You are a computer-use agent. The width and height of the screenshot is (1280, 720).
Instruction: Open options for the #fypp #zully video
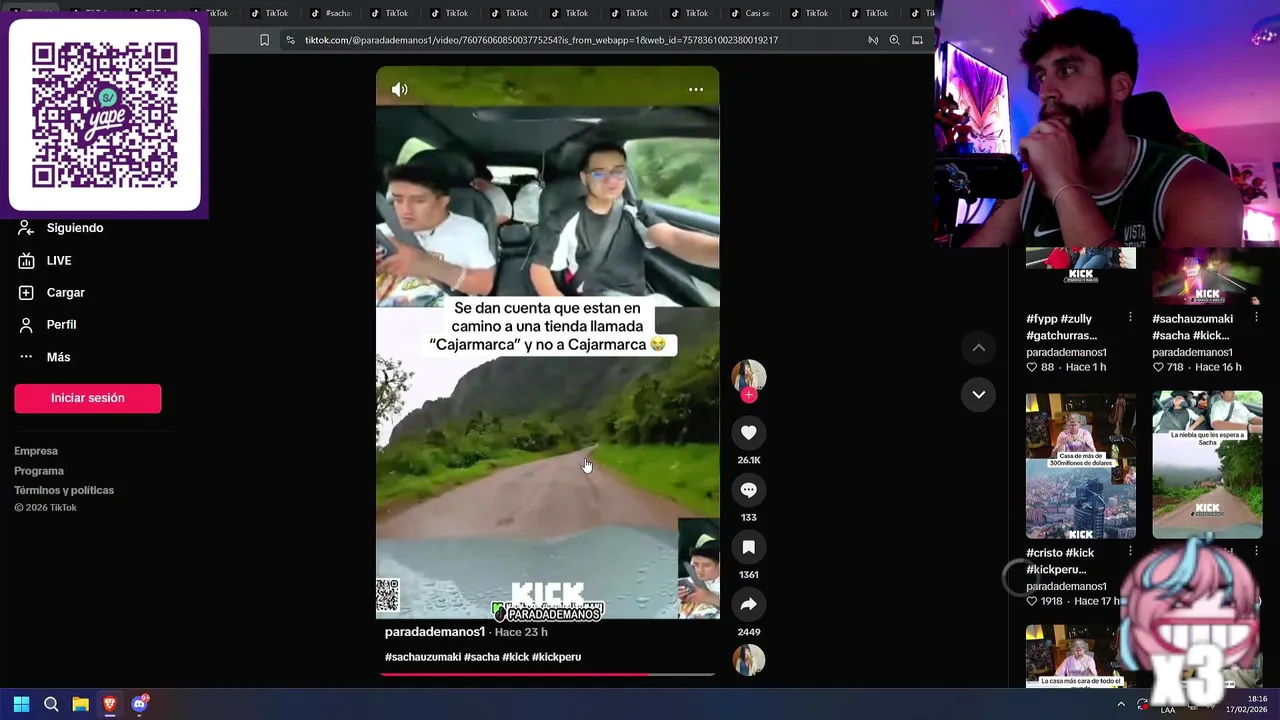pyautogui.click(x=1130, y=317)
